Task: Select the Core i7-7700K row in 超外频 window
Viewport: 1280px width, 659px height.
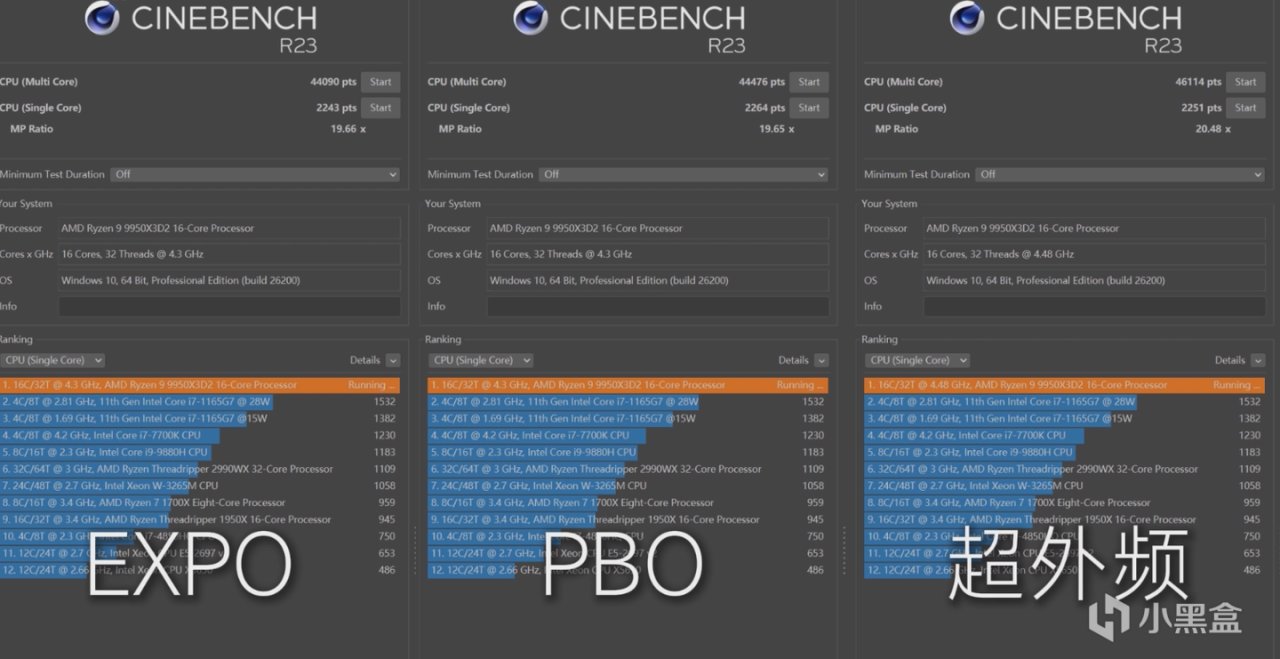Action: click(1064, 435)
